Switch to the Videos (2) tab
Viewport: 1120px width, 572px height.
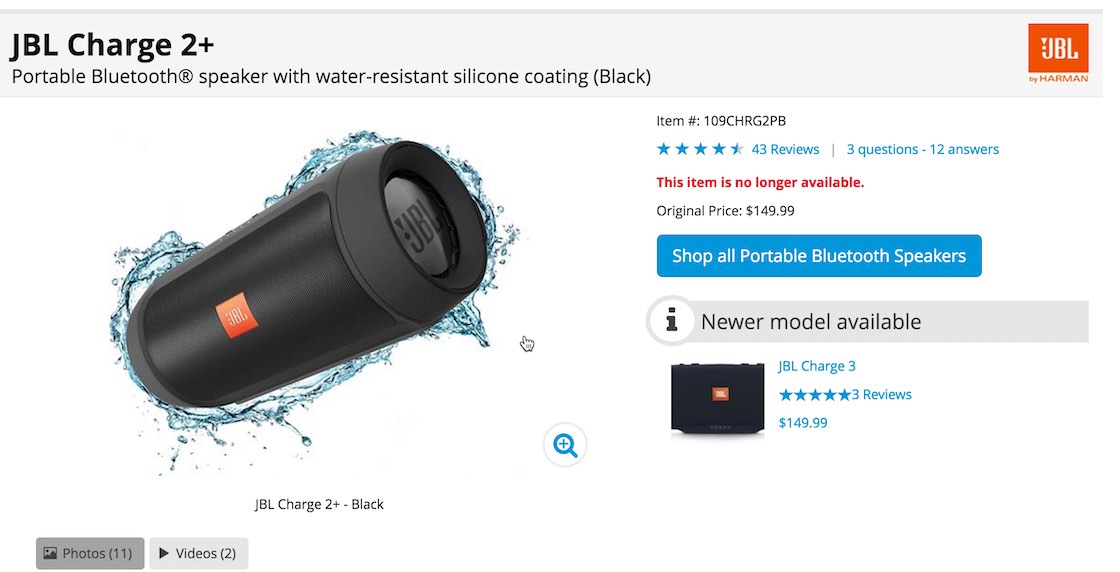click(x=198, y=553)
